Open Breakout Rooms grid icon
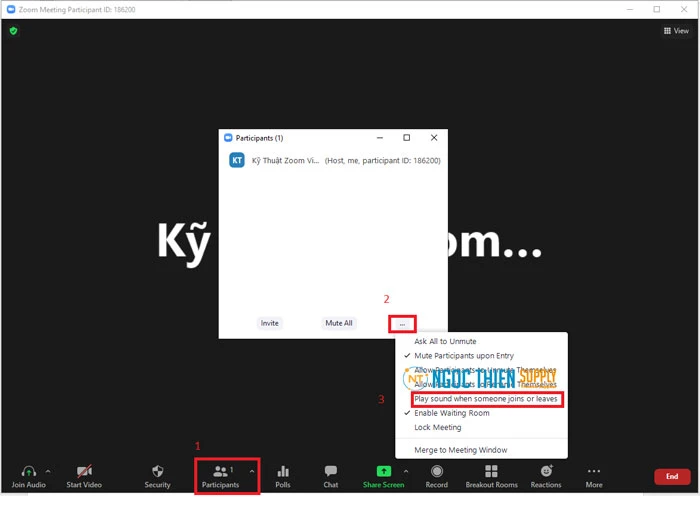The height and width of the screenshot is (521, 700). tap(492, 471)
